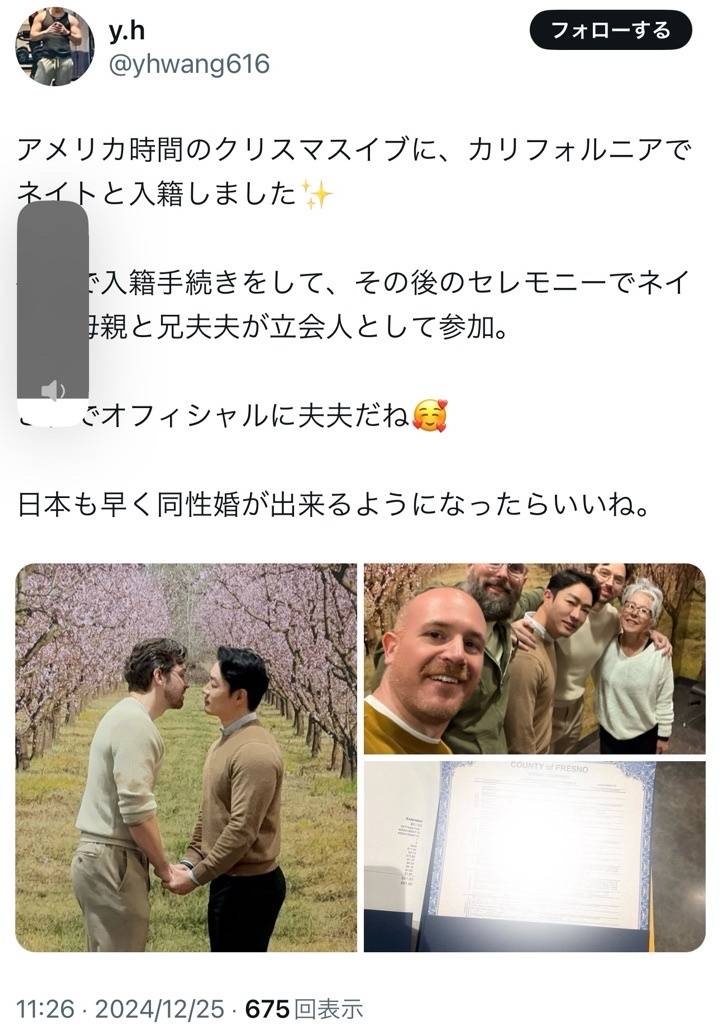The width and height of the screenshot is (721, 1024).
Task: Click the COUNTY of FRESNO heading in the document photo
Action: 549,767
